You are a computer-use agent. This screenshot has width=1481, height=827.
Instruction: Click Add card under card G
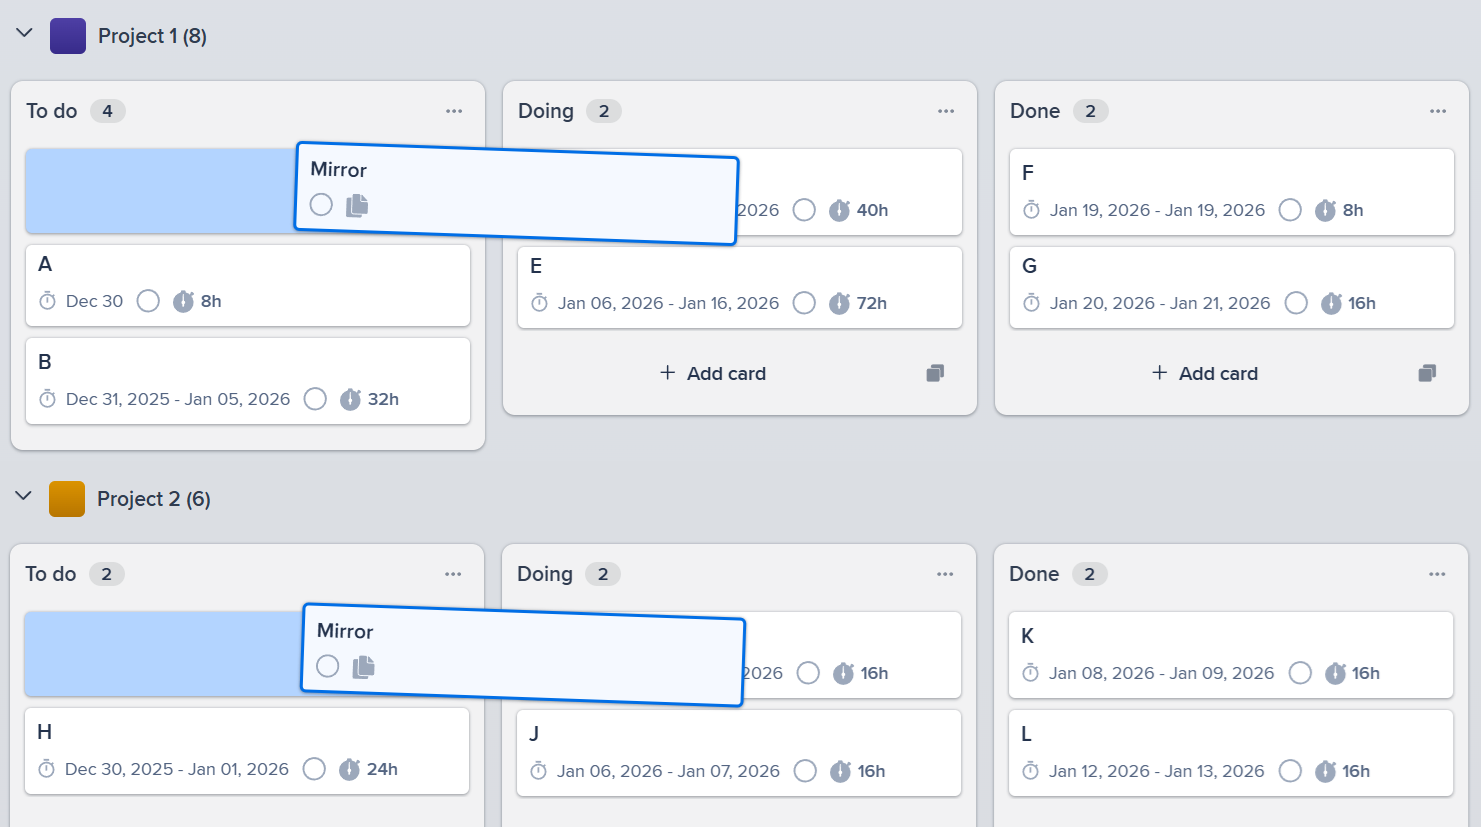[1205, 371]
